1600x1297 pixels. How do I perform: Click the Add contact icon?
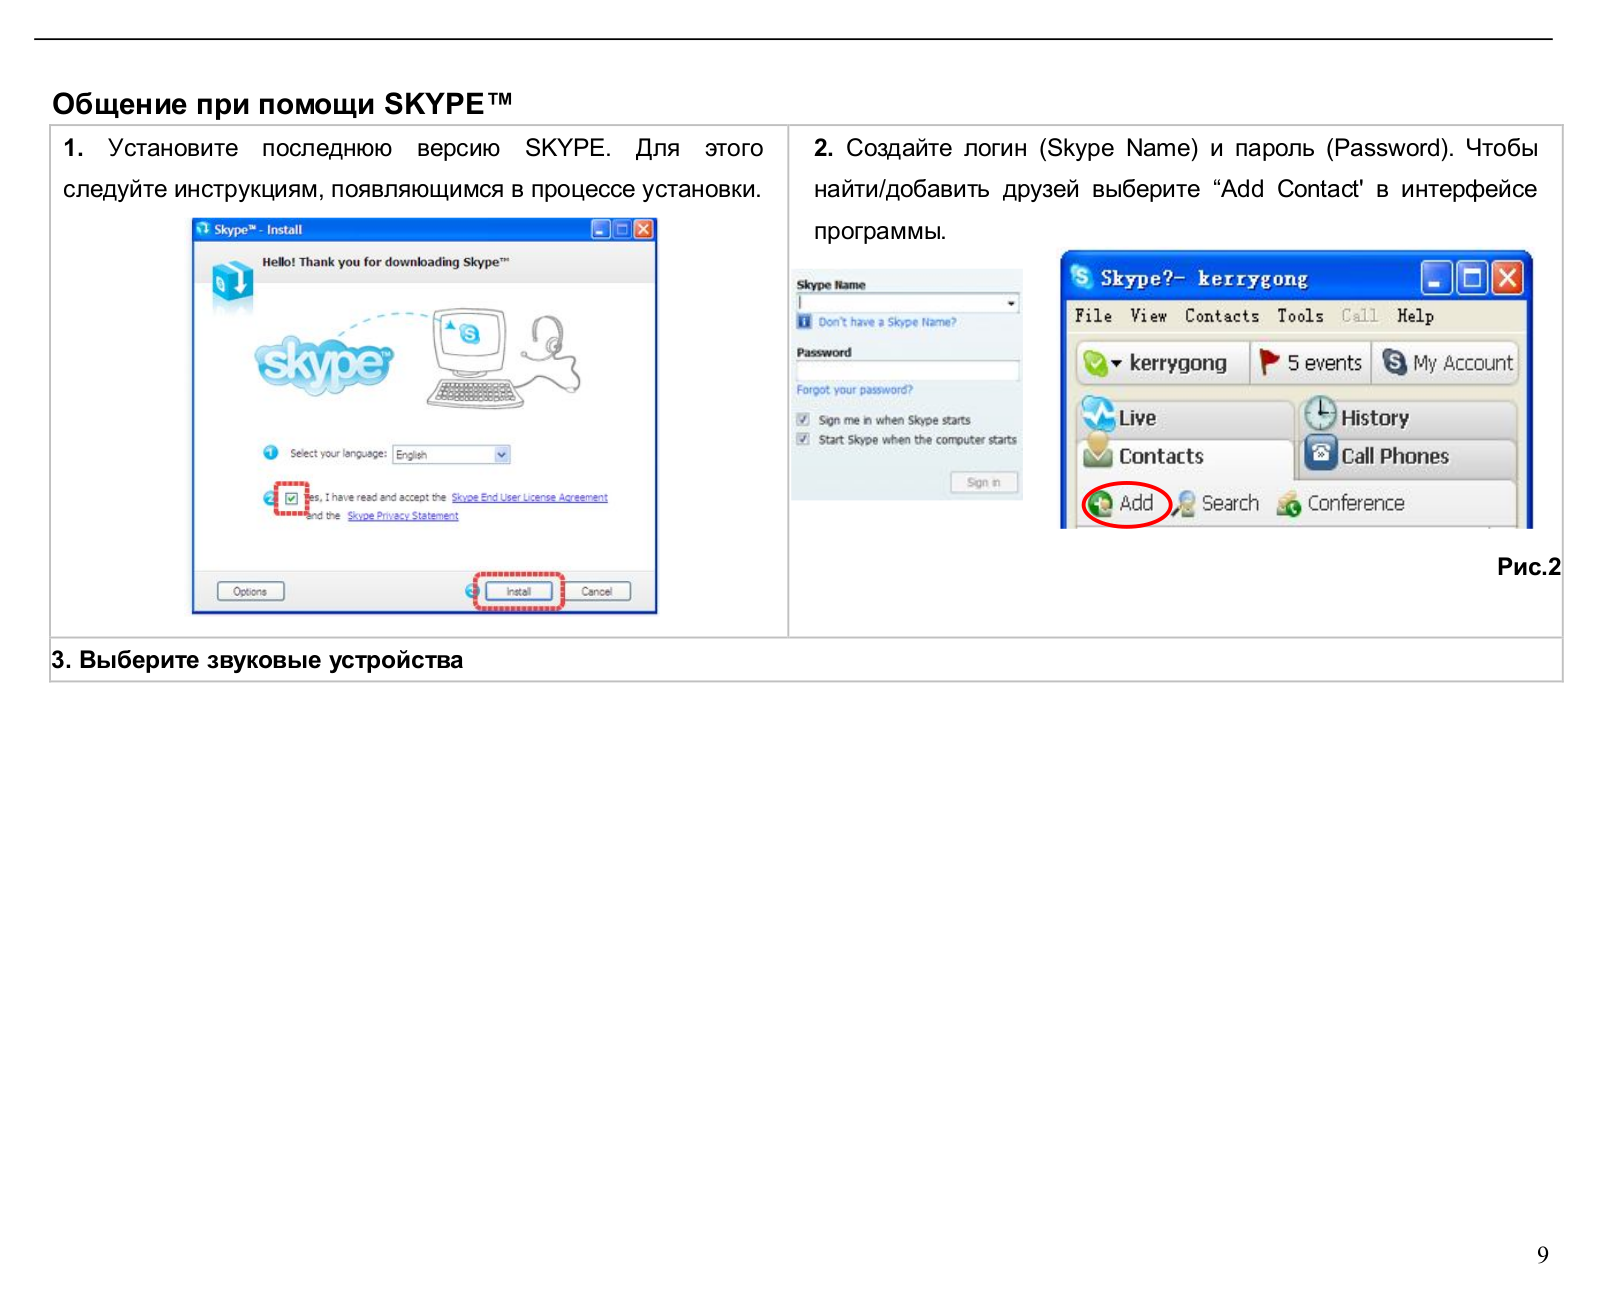(x=1101, y=504)
